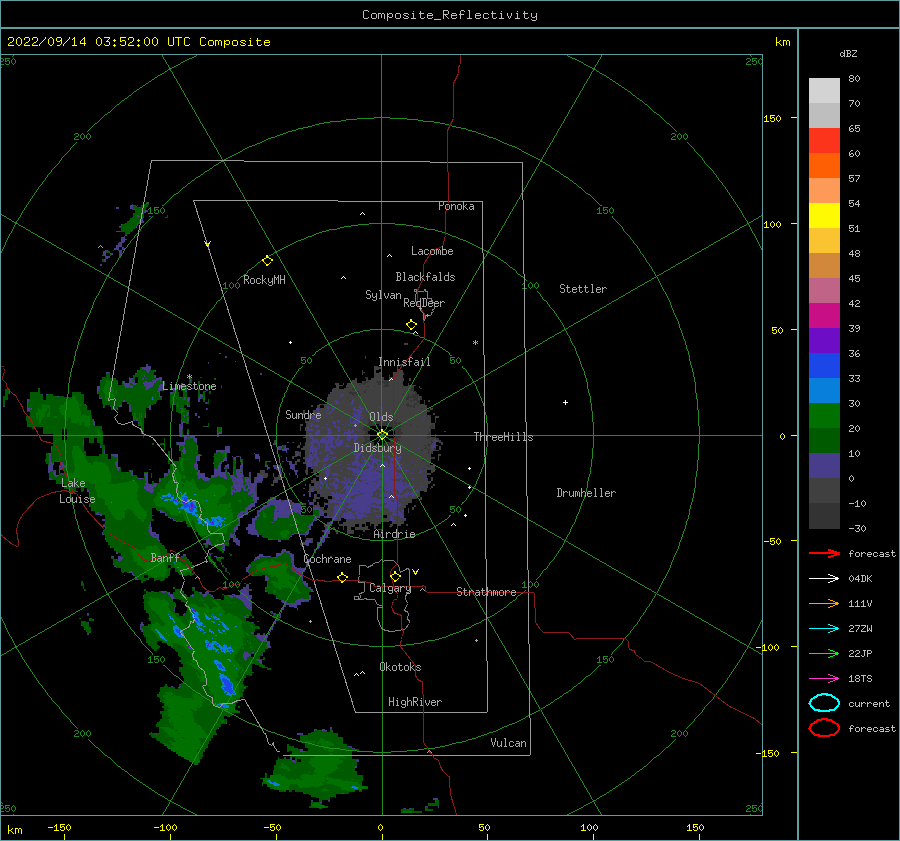Select the purple 36-39 dBZ swatch
The width and height of the screenshot is (900, 841).
click(824, 341)
